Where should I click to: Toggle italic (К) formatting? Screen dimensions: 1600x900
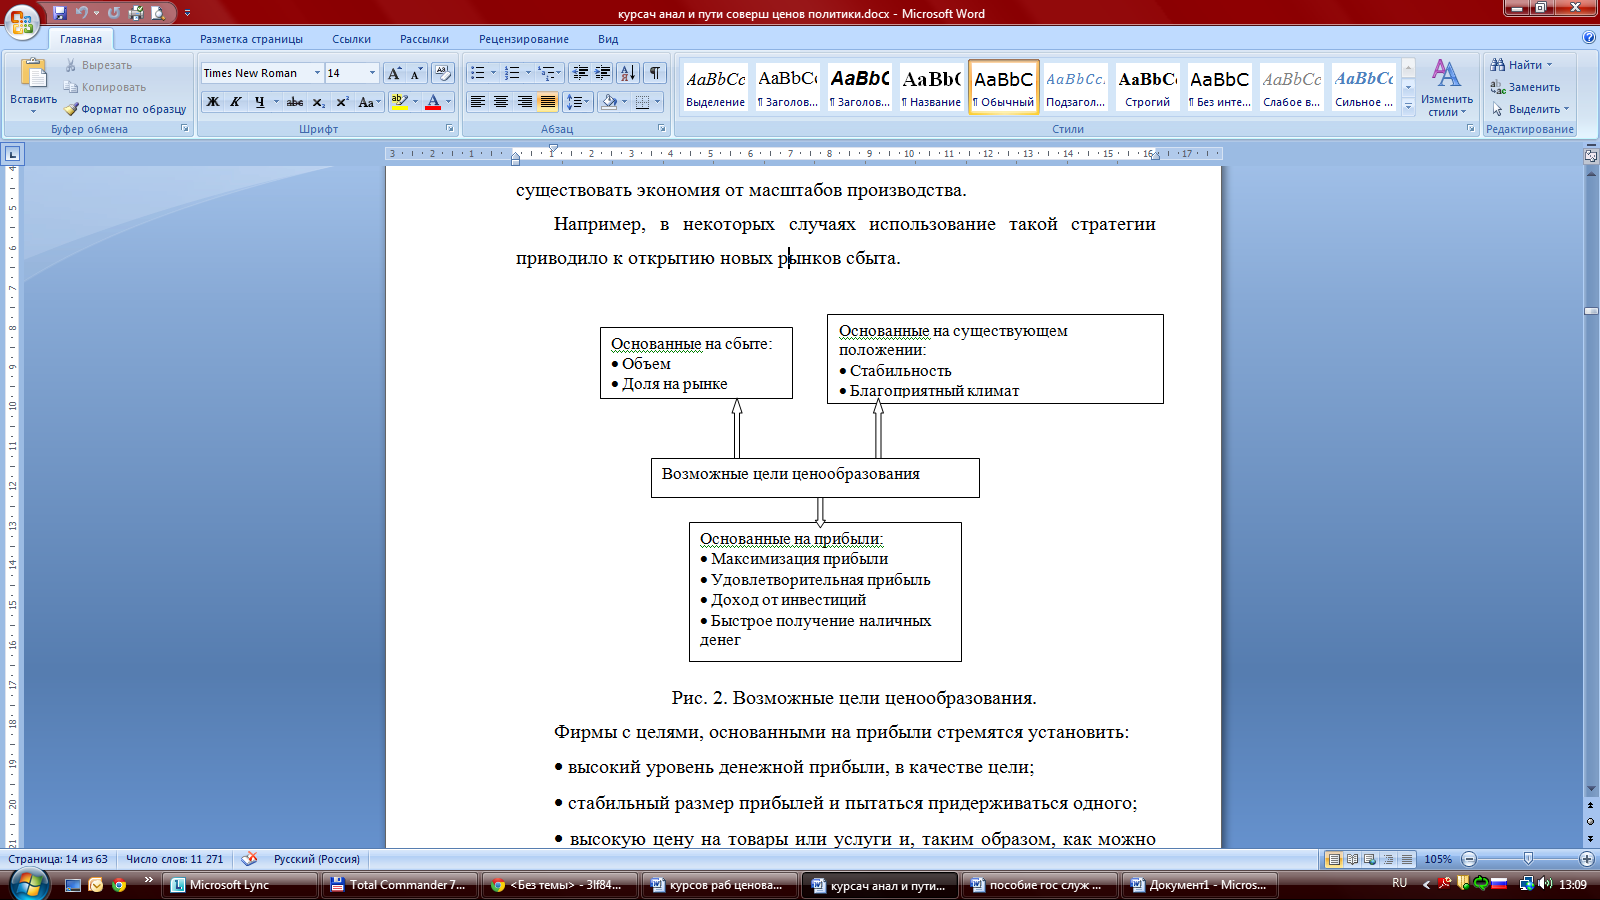236,102
